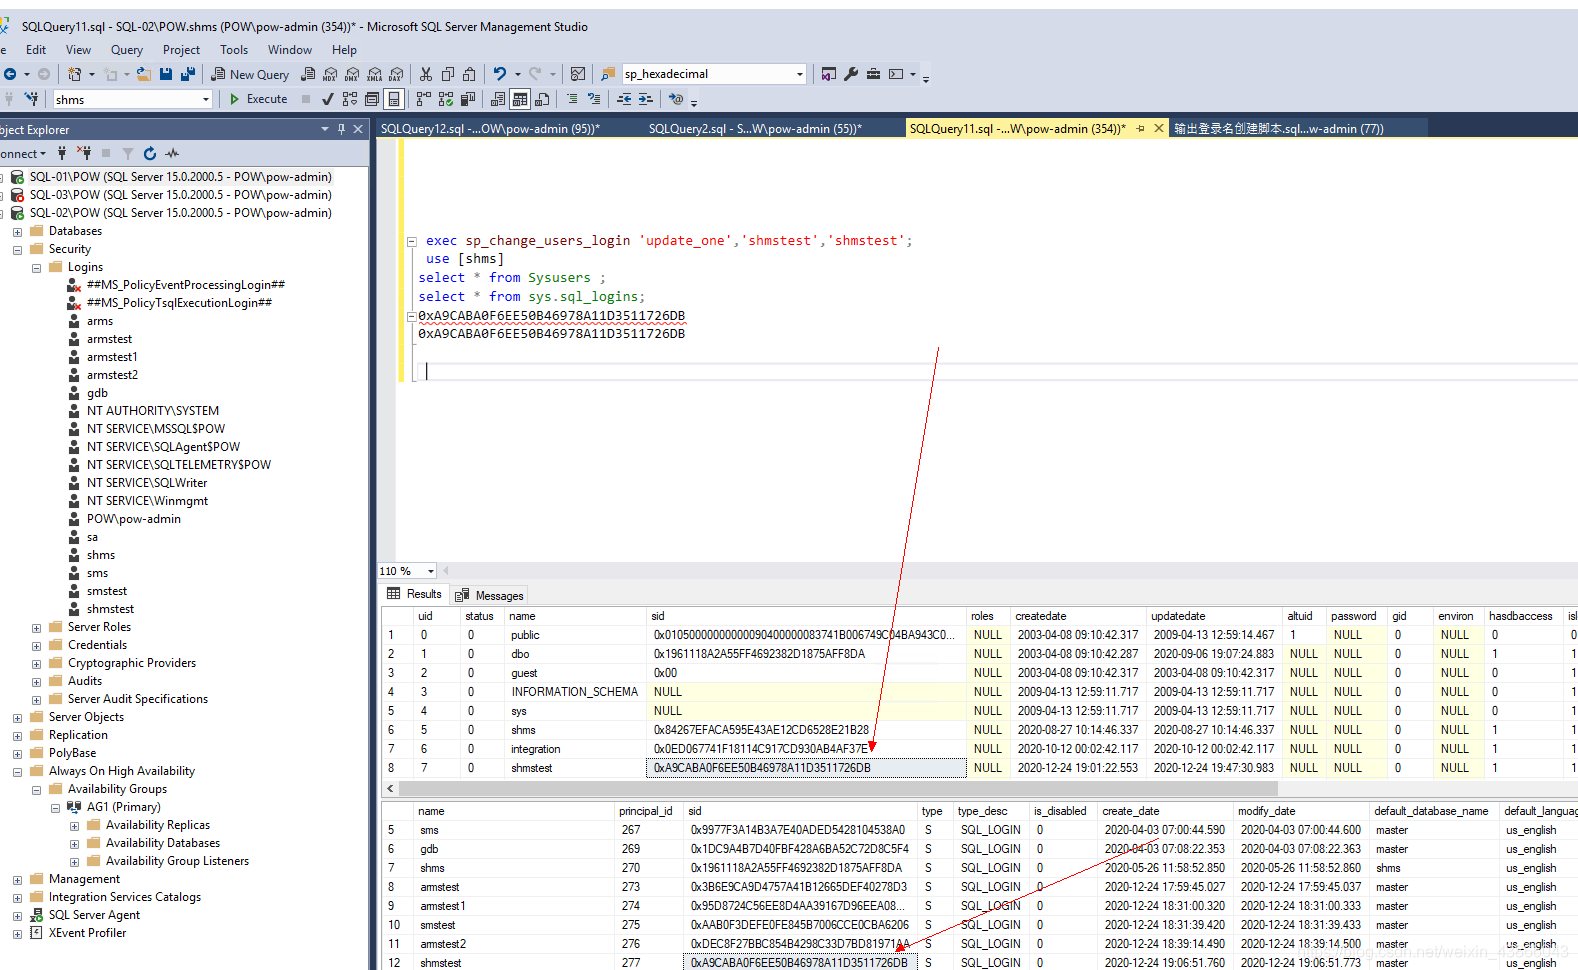
Task: Open the shms database dropdown
Action: click(206, 99)
